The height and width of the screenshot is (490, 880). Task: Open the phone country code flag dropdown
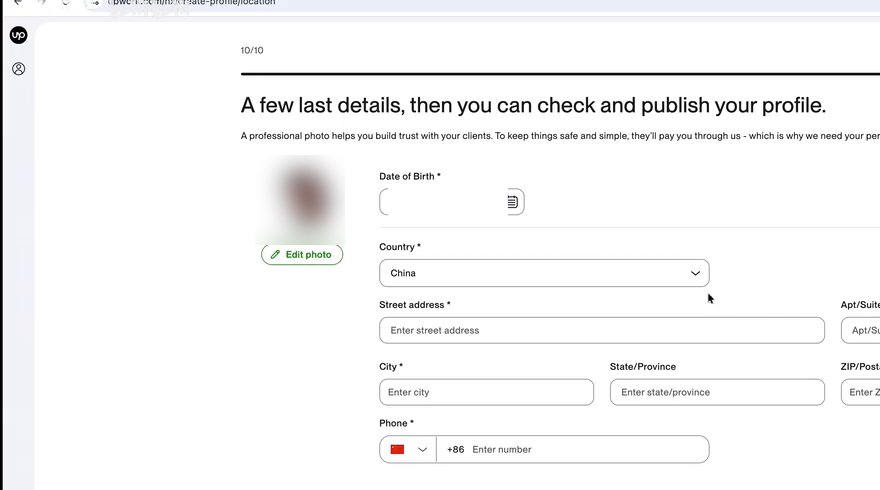pyautogui.click(x=408, y=450)
